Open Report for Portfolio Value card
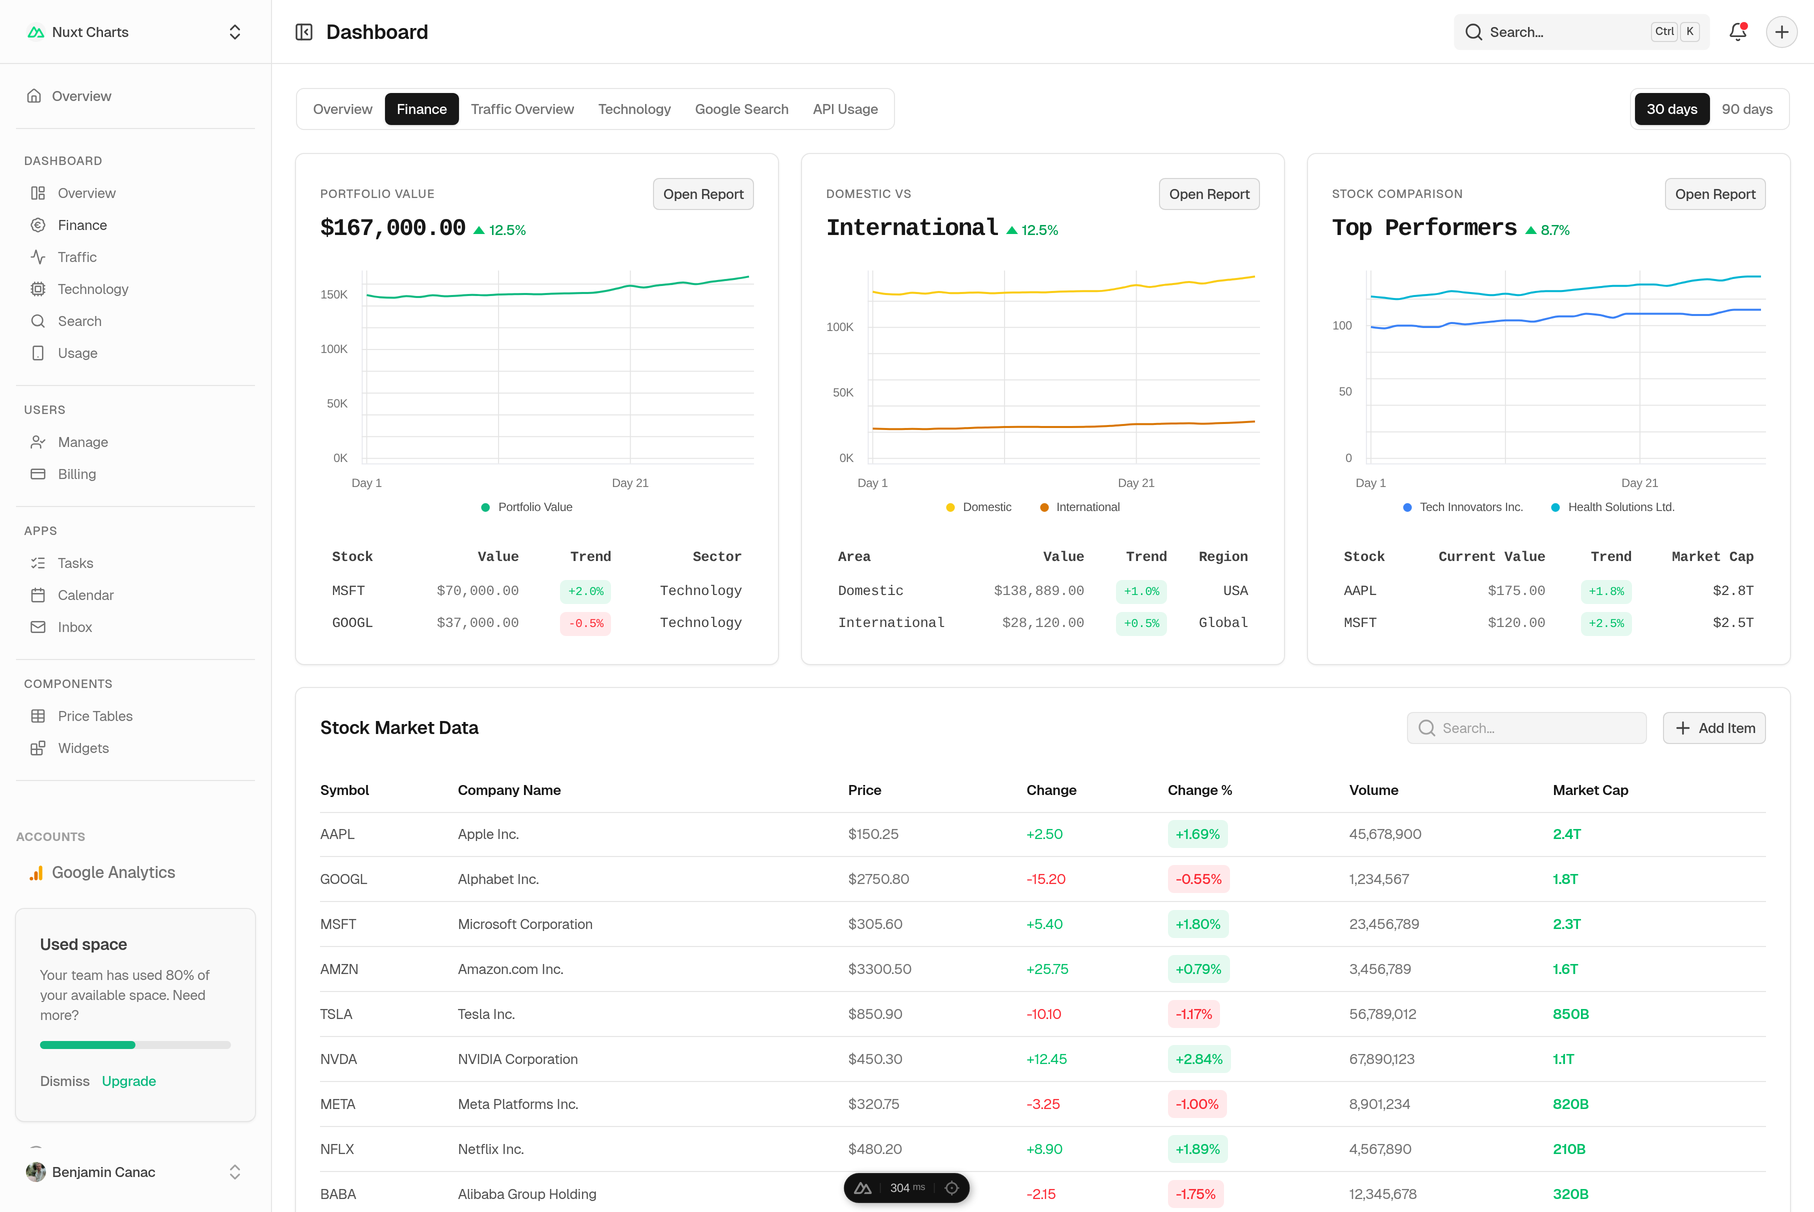Screen dimensions: 1814x1212 coord(703,194)
